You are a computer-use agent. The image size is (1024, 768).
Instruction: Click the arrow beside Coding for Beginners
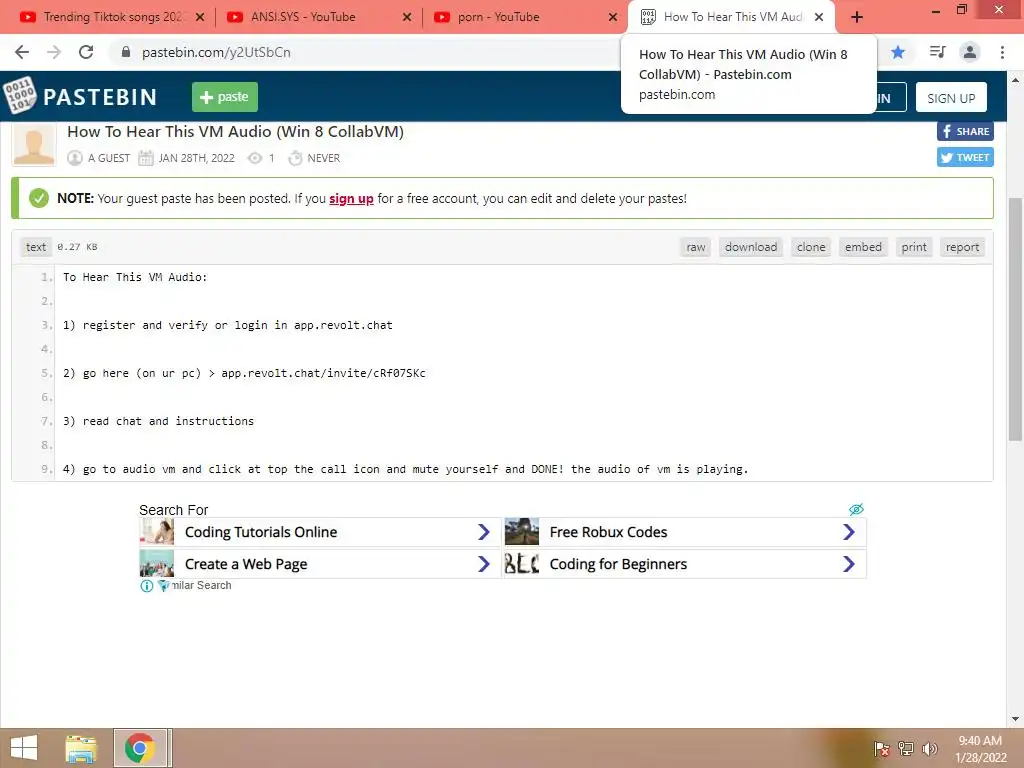point(849,564)
